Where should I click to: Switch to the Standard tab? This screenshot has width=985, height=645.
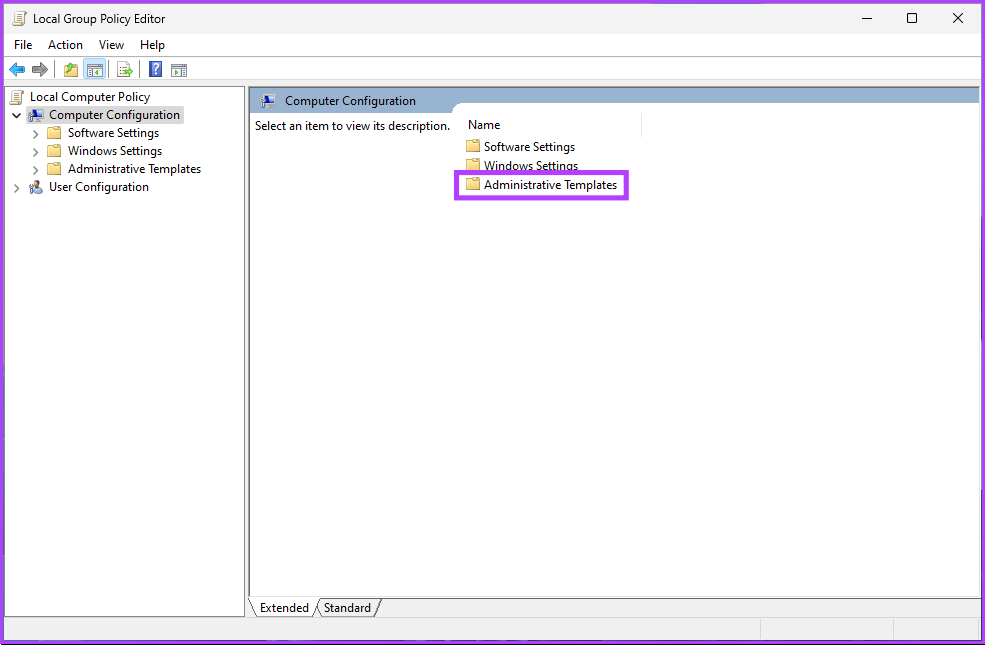[347, 608]
